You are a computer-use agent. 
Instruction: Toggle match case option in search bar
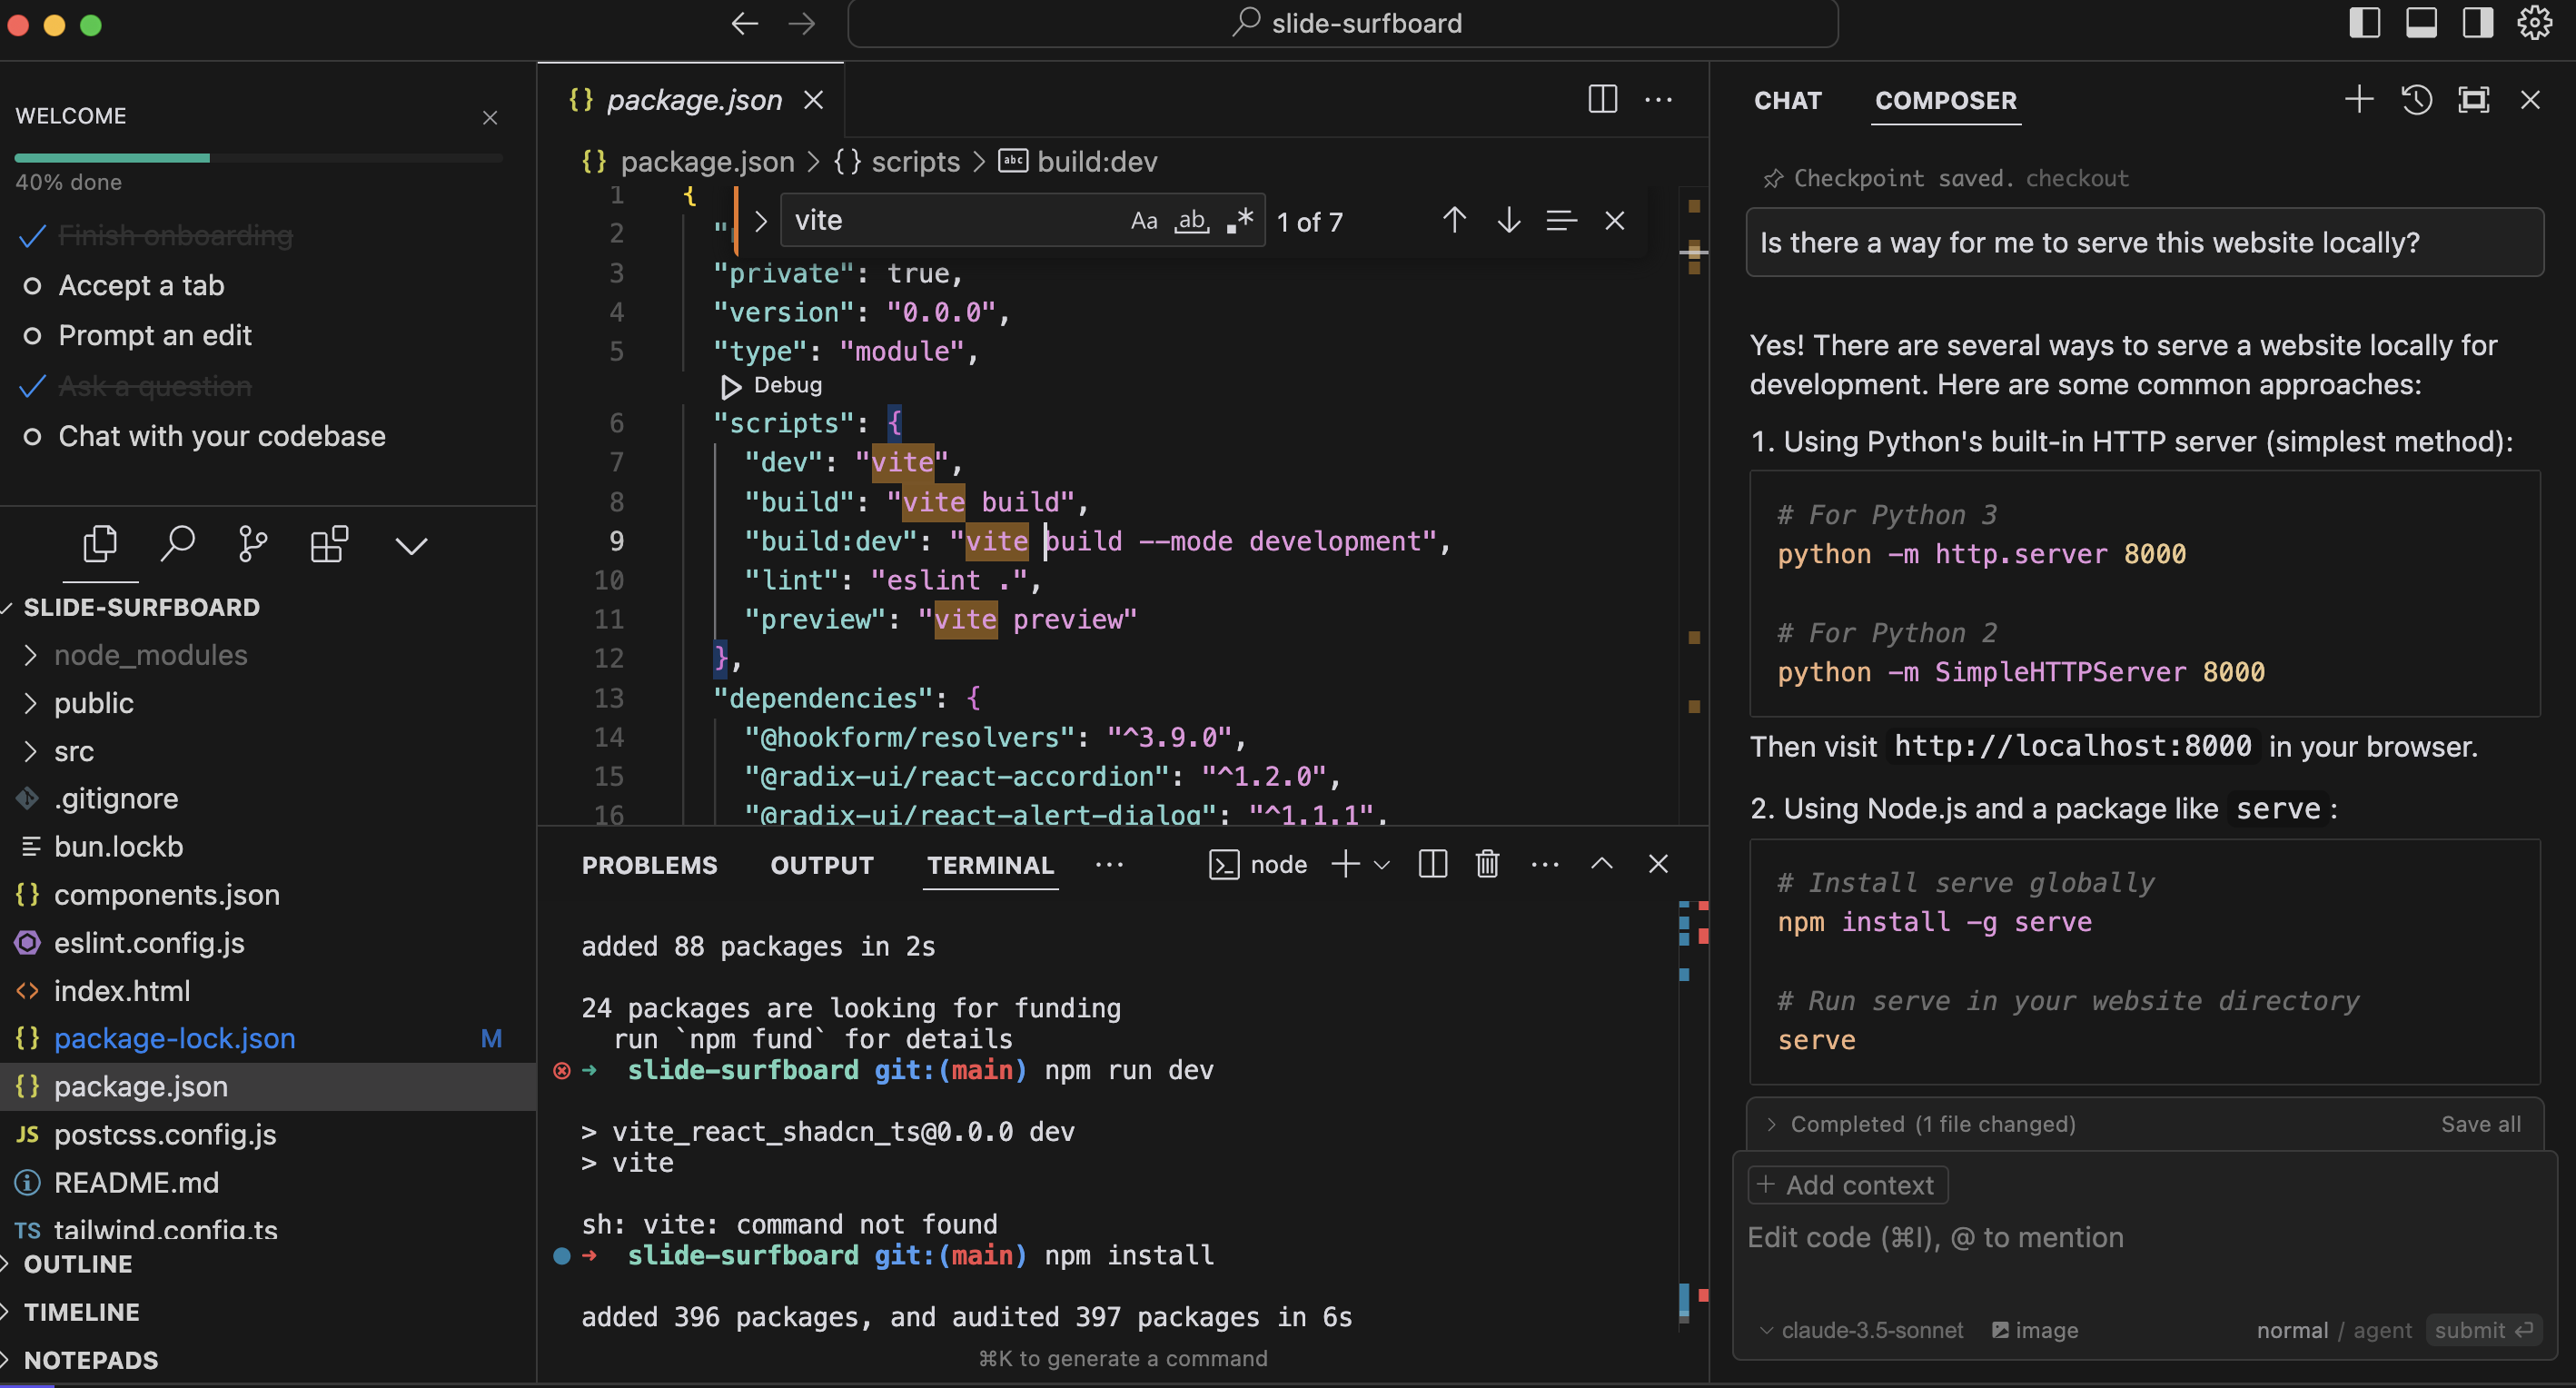1141,219
